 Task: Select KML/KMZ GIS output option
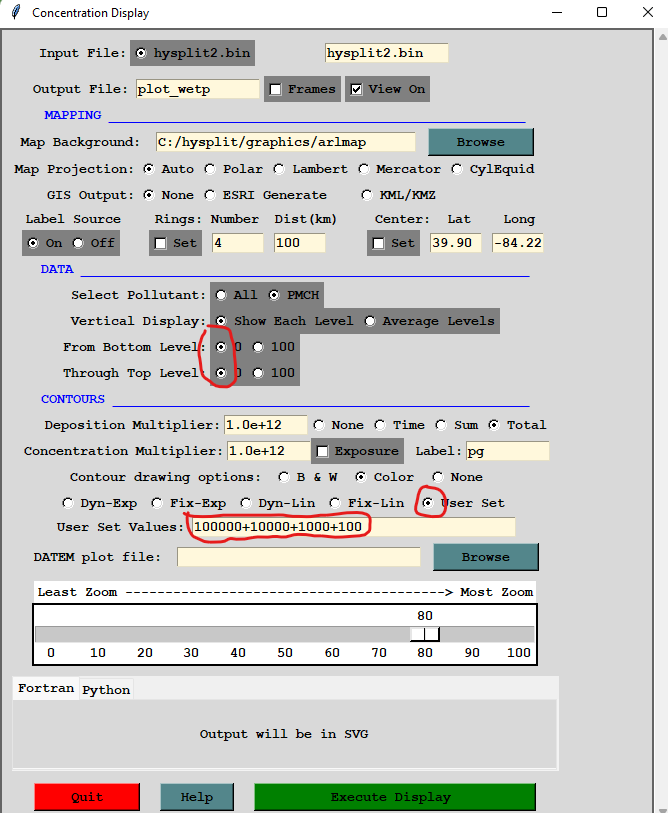pyautogui.click(x=368, y=195)
